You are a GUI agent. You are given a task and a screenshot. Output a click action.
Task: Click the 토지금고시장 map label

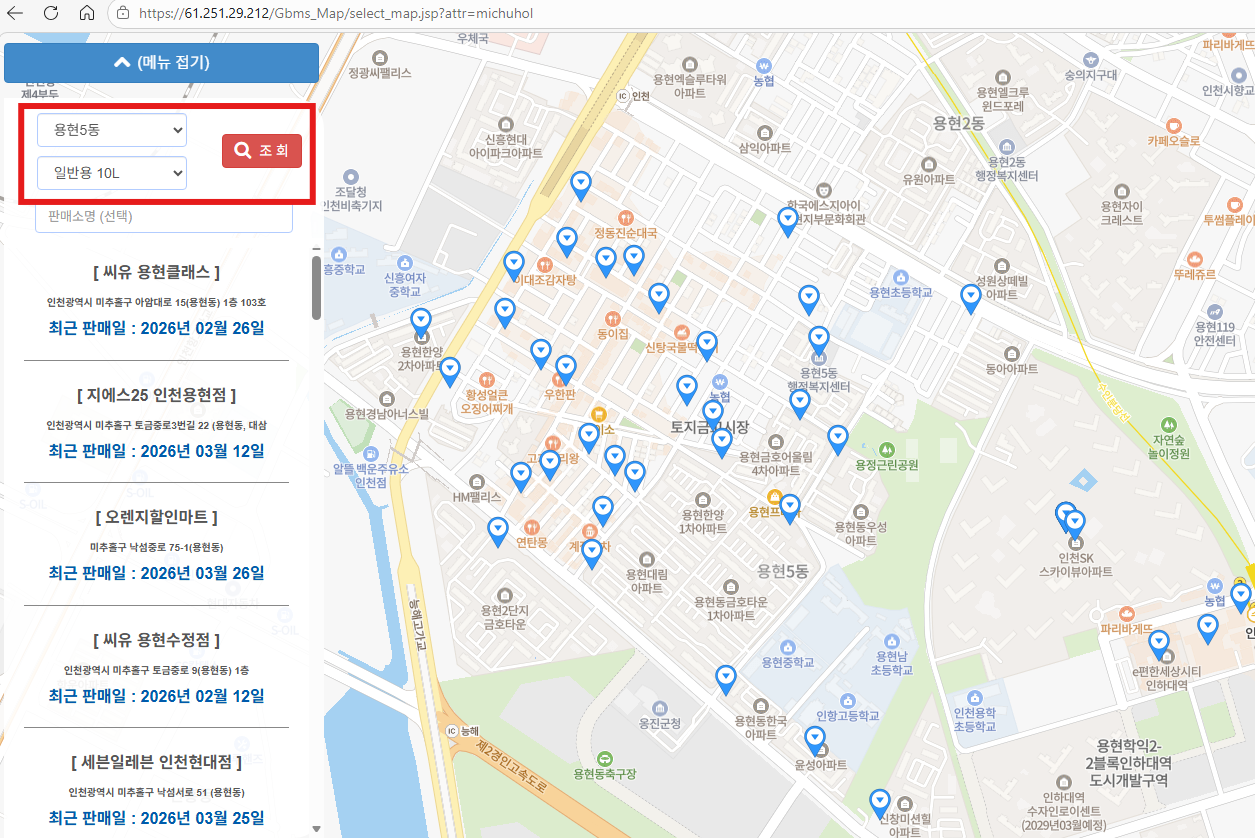pyautogui.click(x=710, y=427)
